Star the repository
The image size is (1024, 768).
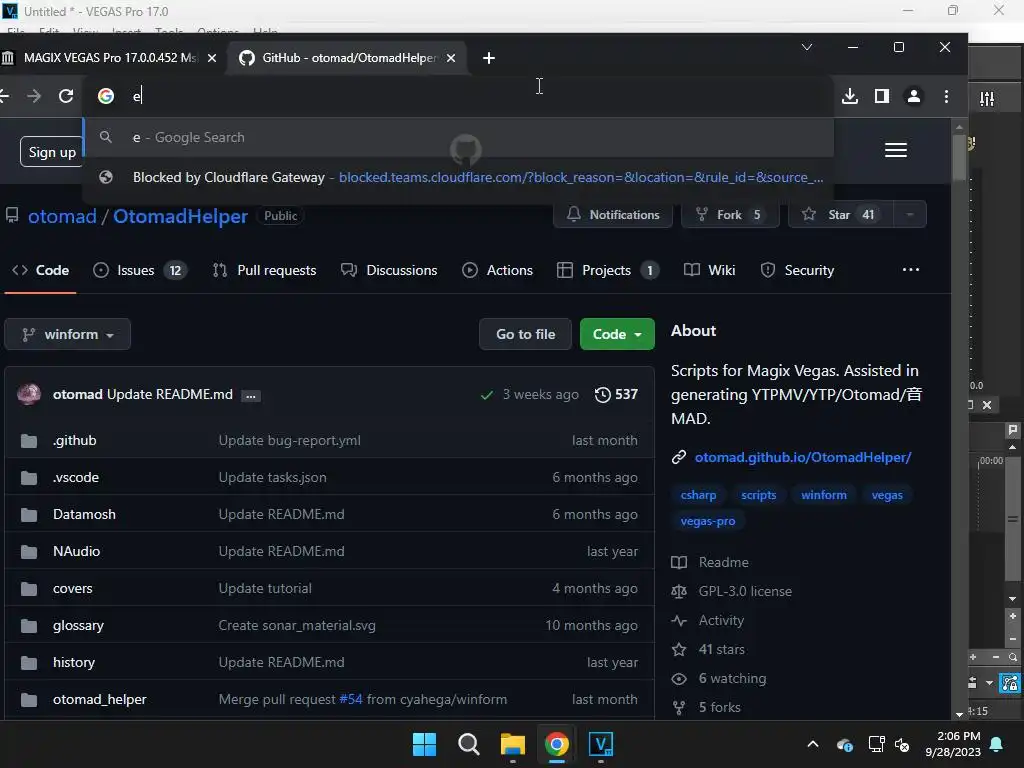tap(840, 214)
